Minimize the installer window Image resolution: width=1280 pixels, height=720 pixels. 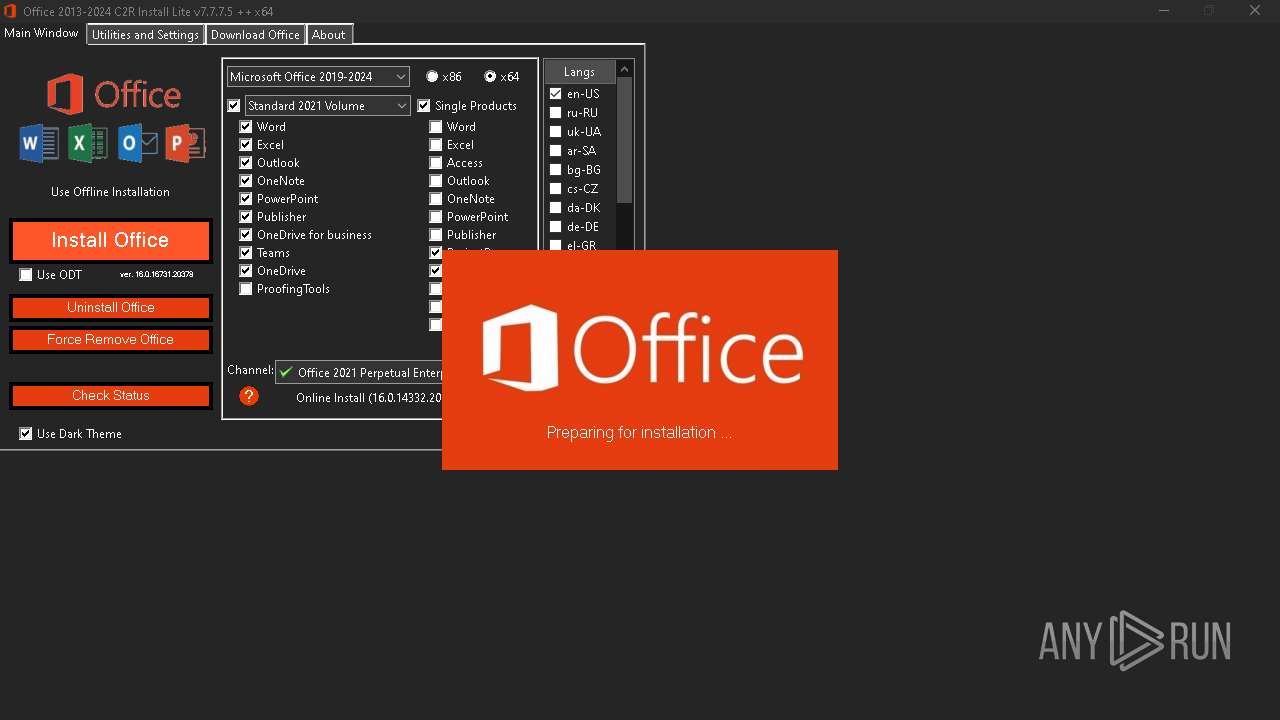pos(1164,11)
